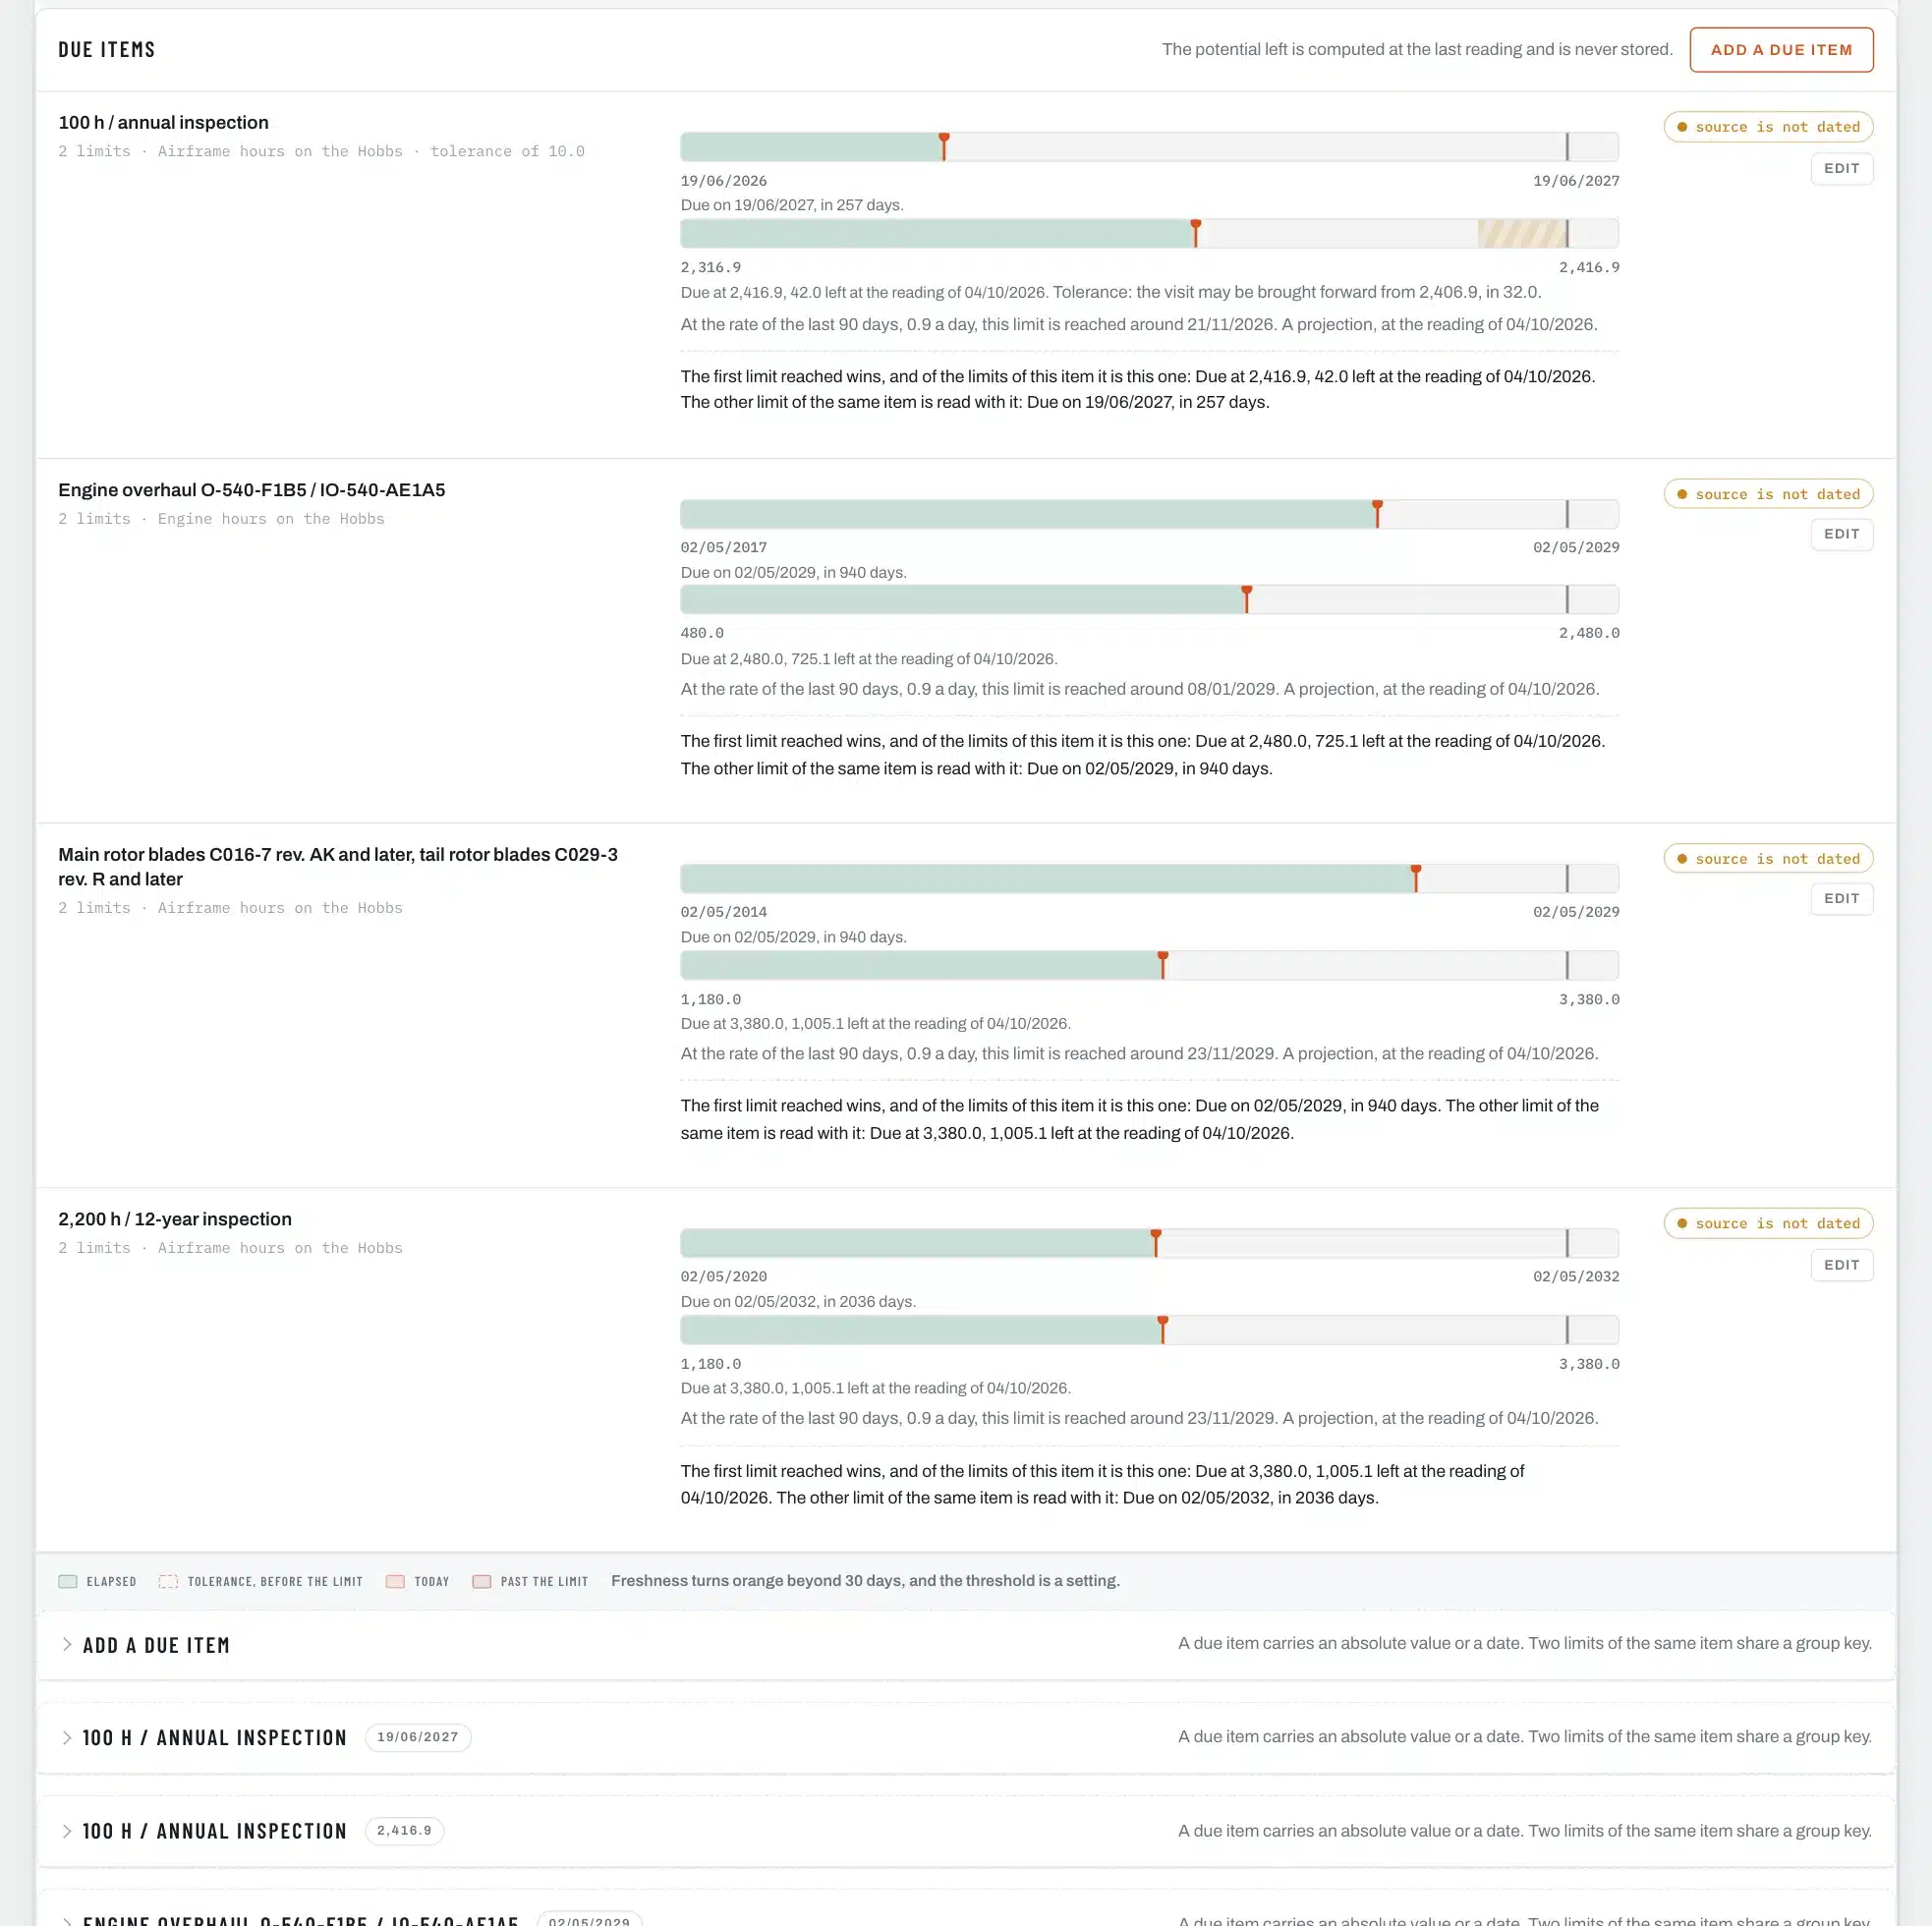Click the today marker on the 19/06/2026–19/06/2027 bar

[944, 146]
